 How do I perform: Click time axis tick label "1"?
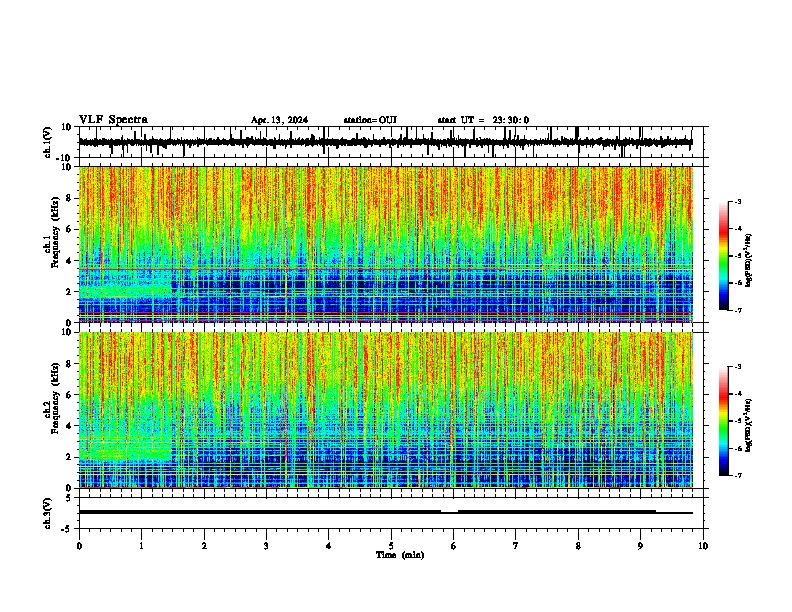(x=141, y=546)
